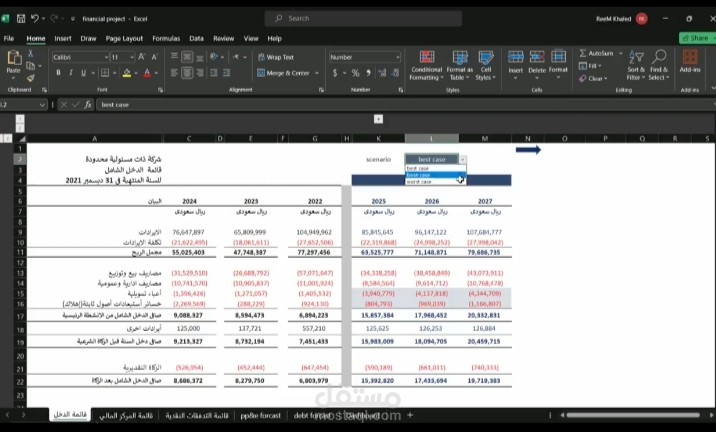Click the Insert cells icon
This screenshot has width=716, height=432.
[516, 57]
